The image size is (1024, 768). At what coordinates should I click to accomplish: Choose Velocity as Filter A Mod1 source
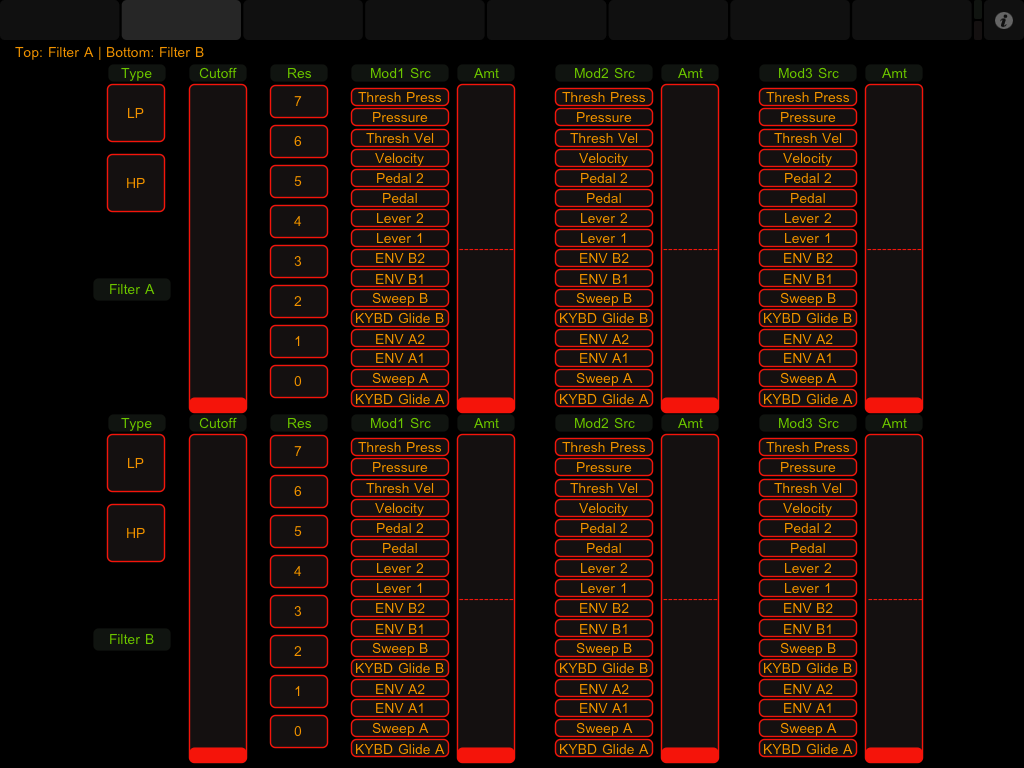[x=400, y=158]
